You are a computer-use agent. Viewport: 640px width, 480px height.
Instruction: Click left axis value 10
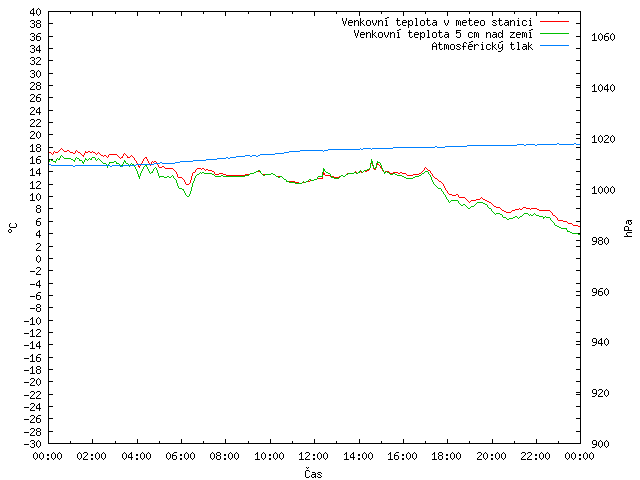pyautogui.click(x=36, y=197)
